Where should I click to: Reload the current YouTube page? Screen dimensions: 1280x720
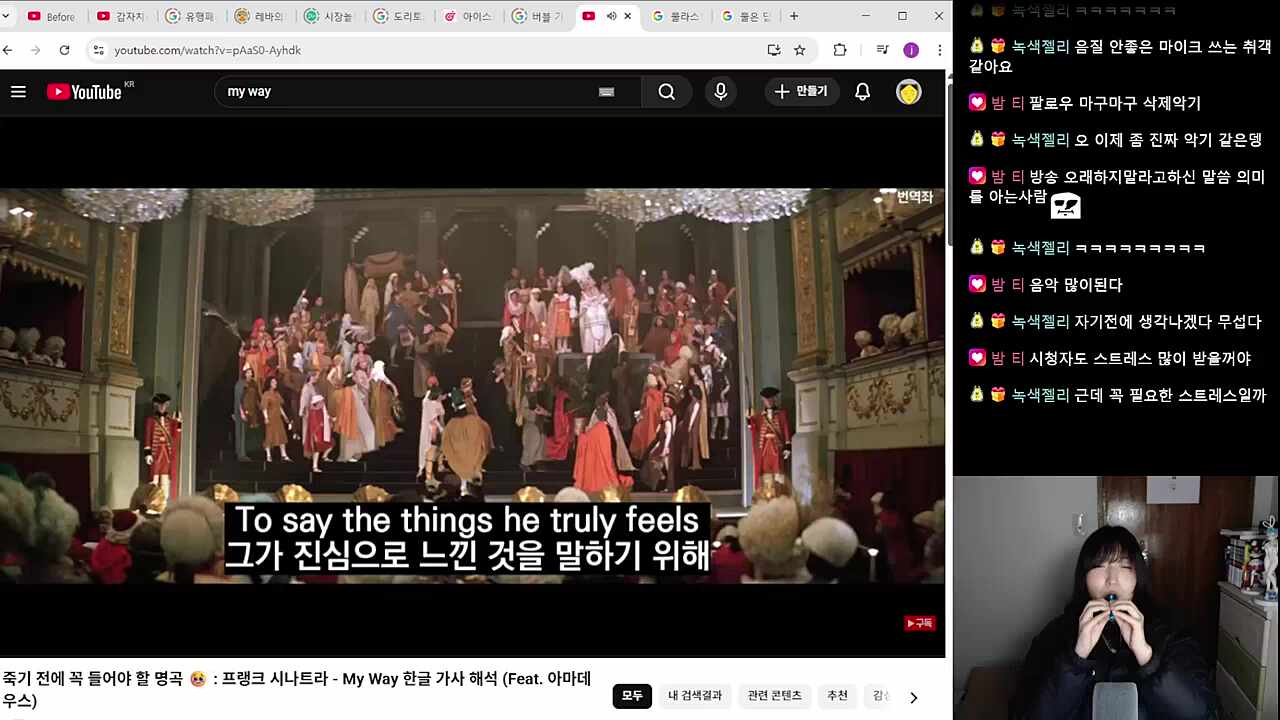pyautogui.click(x=65, y=50)
